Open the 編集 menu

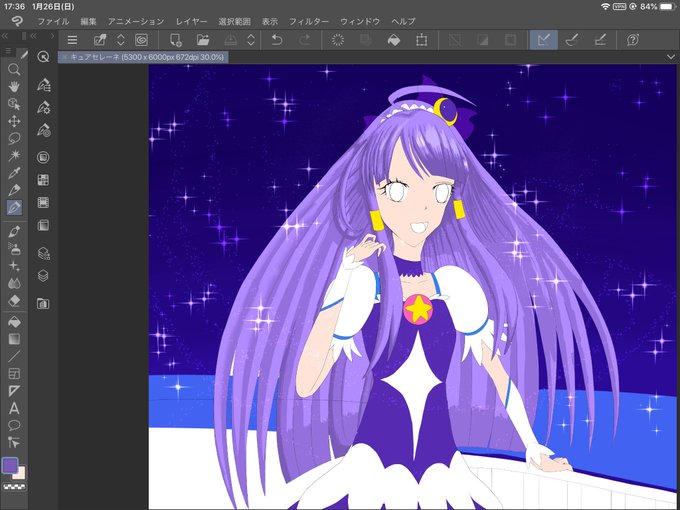coord(88,21)
